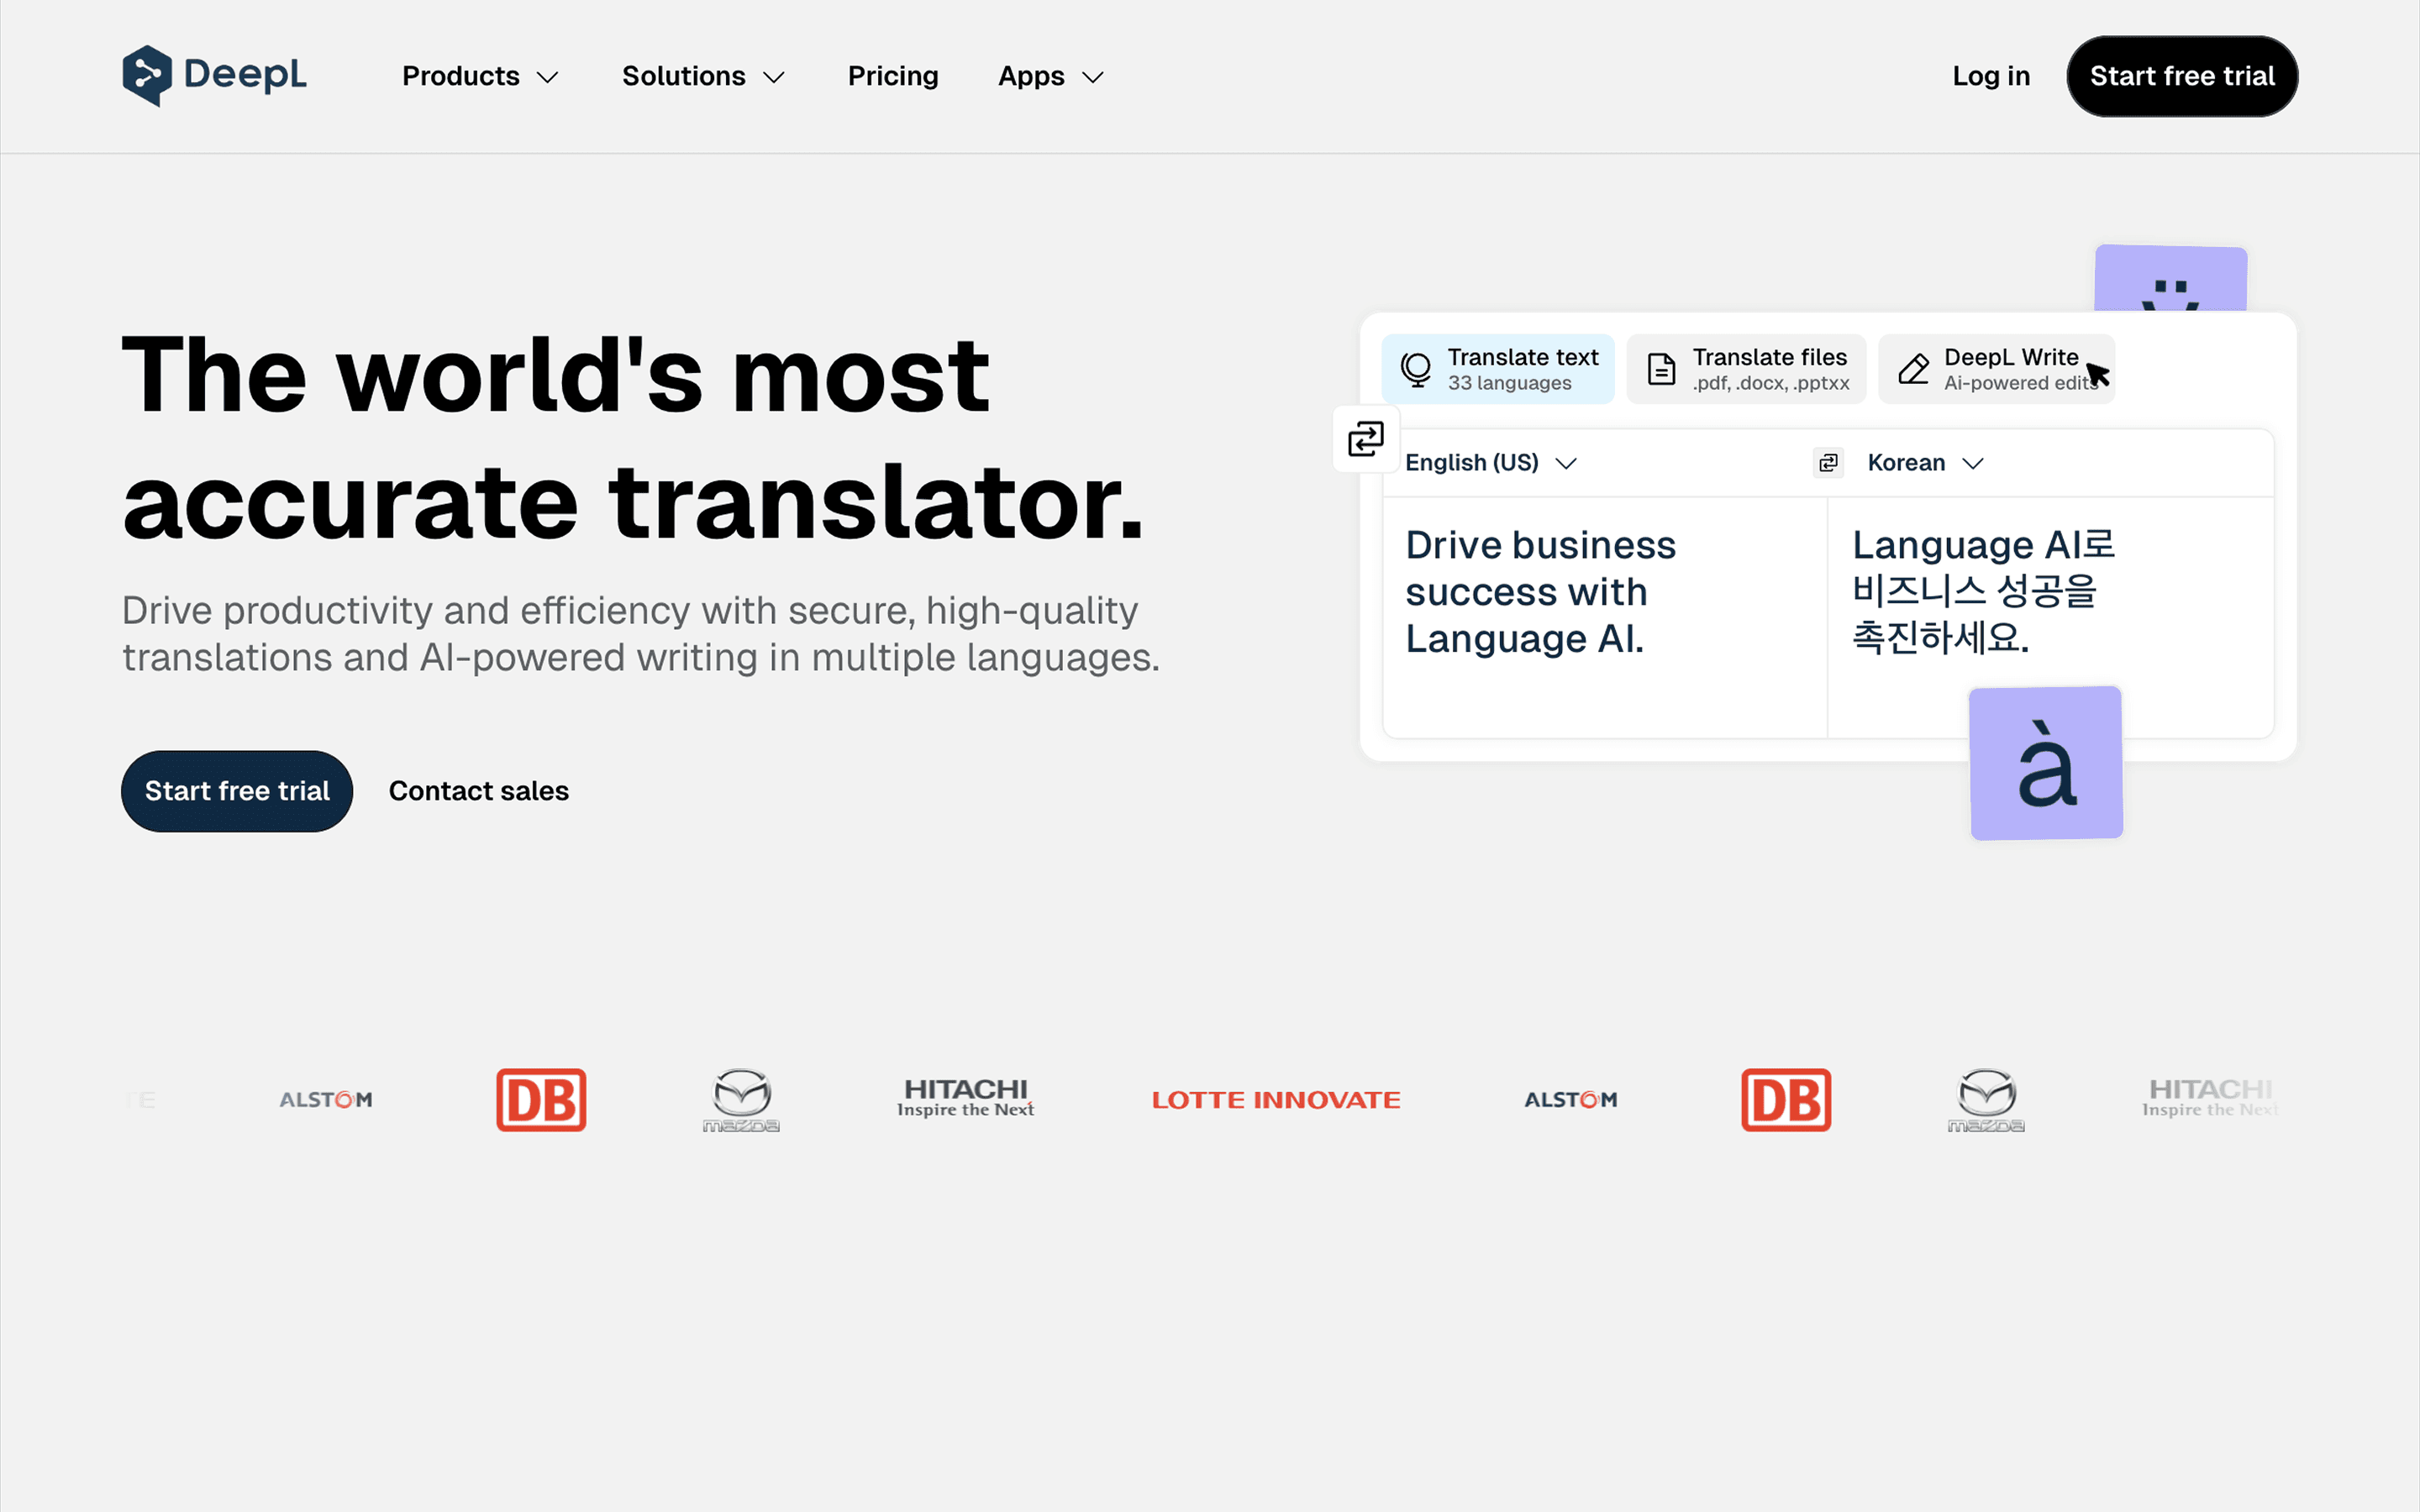Switch to the Translate files tab
2420x1512 pixels.
click(x=1746, y=369)
